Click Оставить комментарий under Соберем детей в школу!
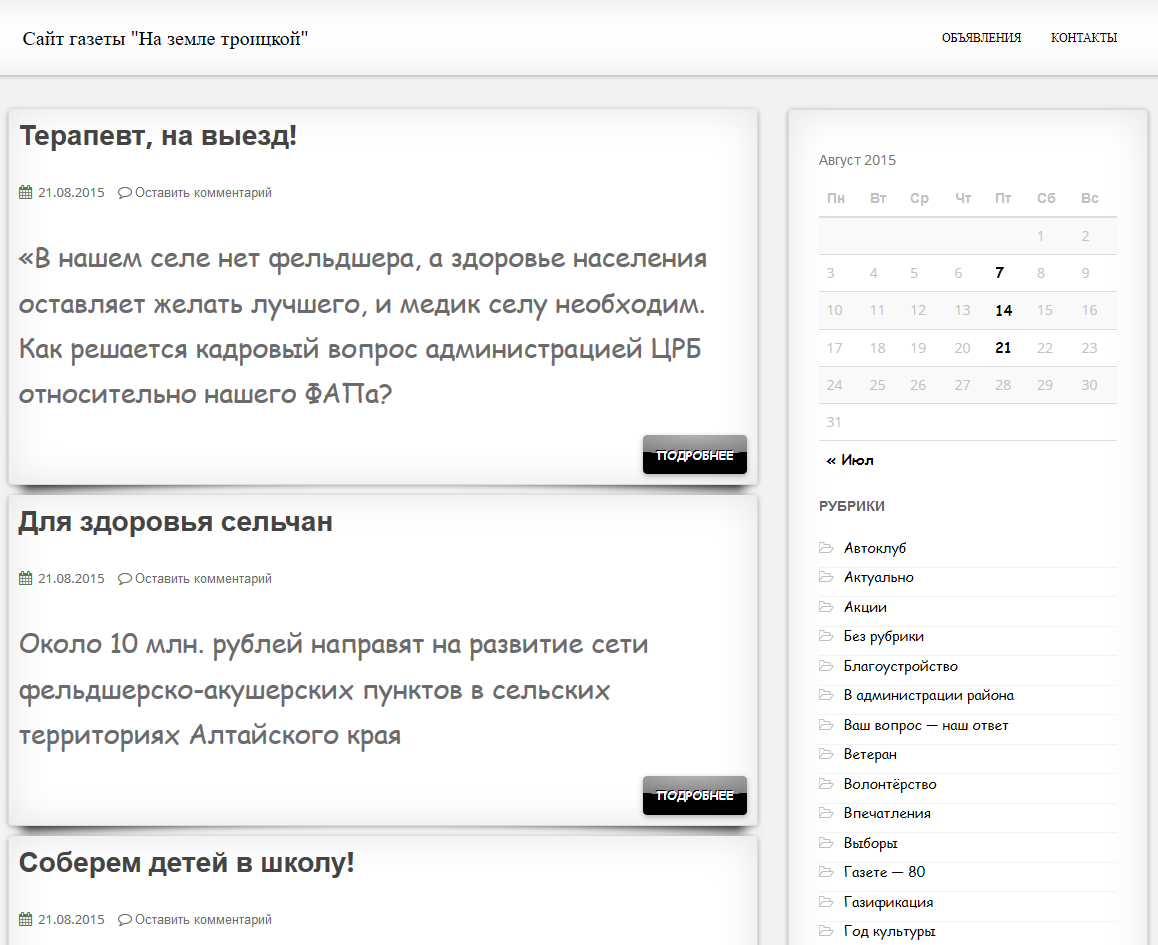 pos(203,920)
